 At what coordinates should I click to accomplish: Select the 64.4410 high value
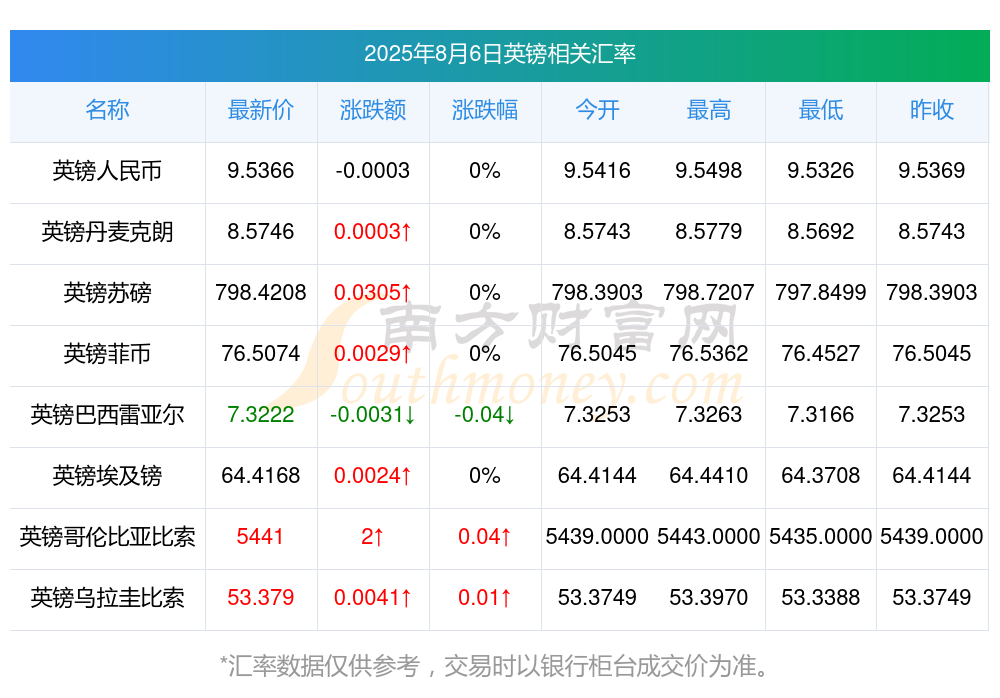[709, 476]
